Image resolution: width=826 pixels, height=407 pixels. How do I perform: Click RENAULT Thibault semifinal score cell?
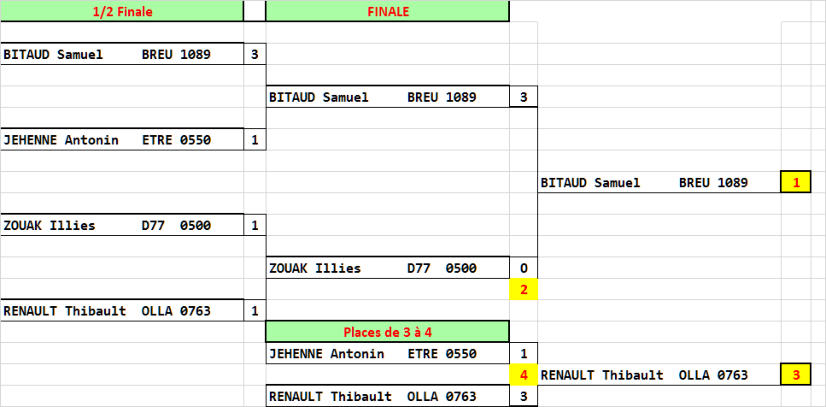click(x=255, y=311)
